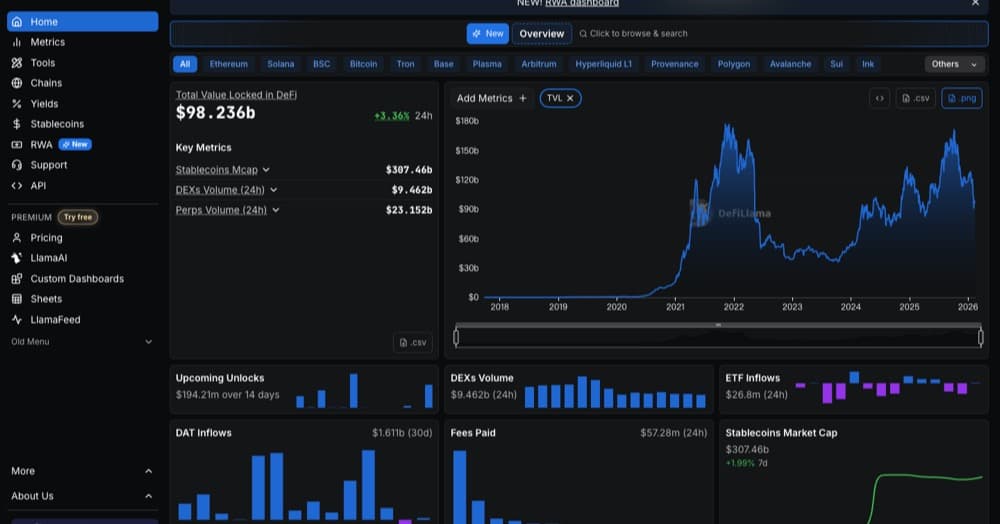Open the Stablecoins Market Cap card
The image size is (1000, 524).
(x=853, y=472)
